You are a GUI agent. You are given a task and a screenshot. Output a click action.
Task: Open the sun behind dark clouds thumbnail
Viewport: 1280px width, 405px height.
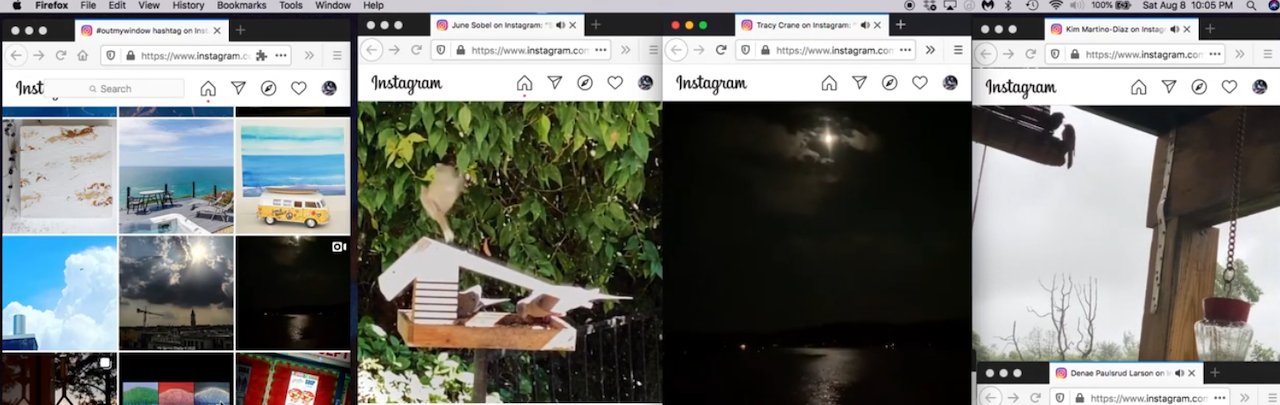176,292
